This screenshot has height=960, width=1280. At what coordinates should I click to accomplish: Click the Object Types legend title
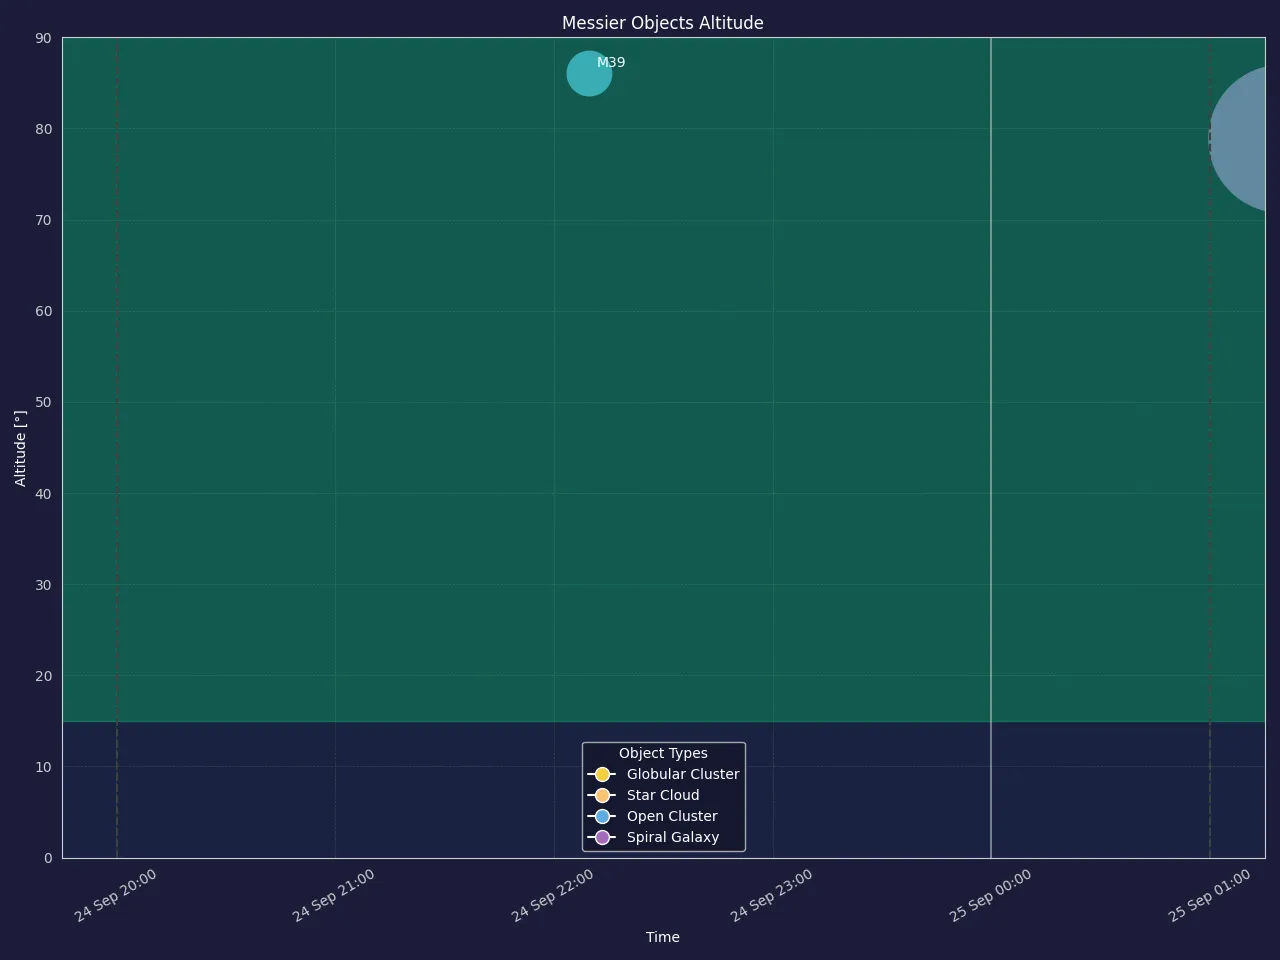click(x=663, y=753)
